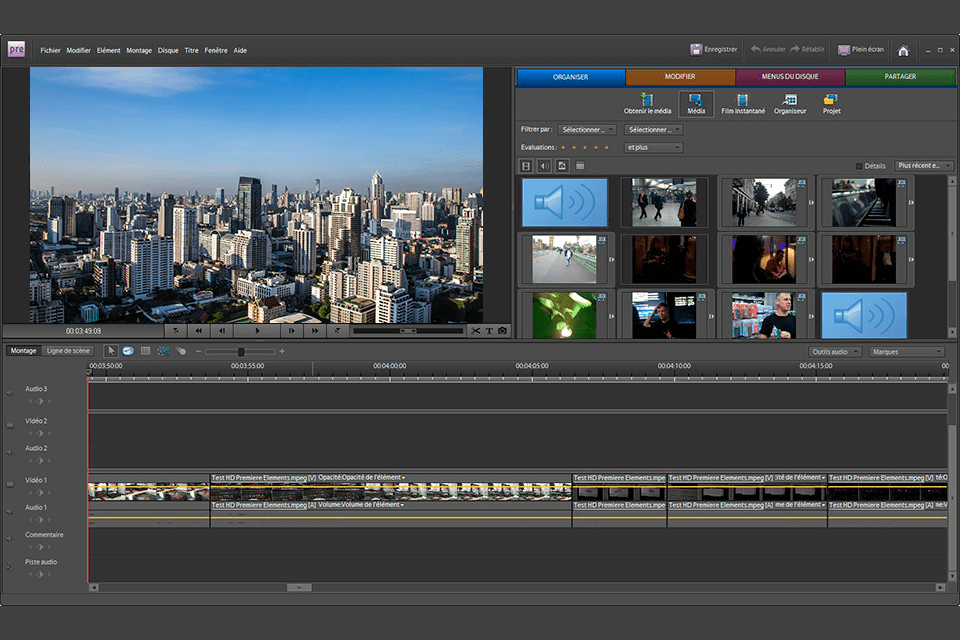The width and height of the screenshot is (960, 640).
Task: Adjust the timeline zoom slider
Action: pos(241,352)
